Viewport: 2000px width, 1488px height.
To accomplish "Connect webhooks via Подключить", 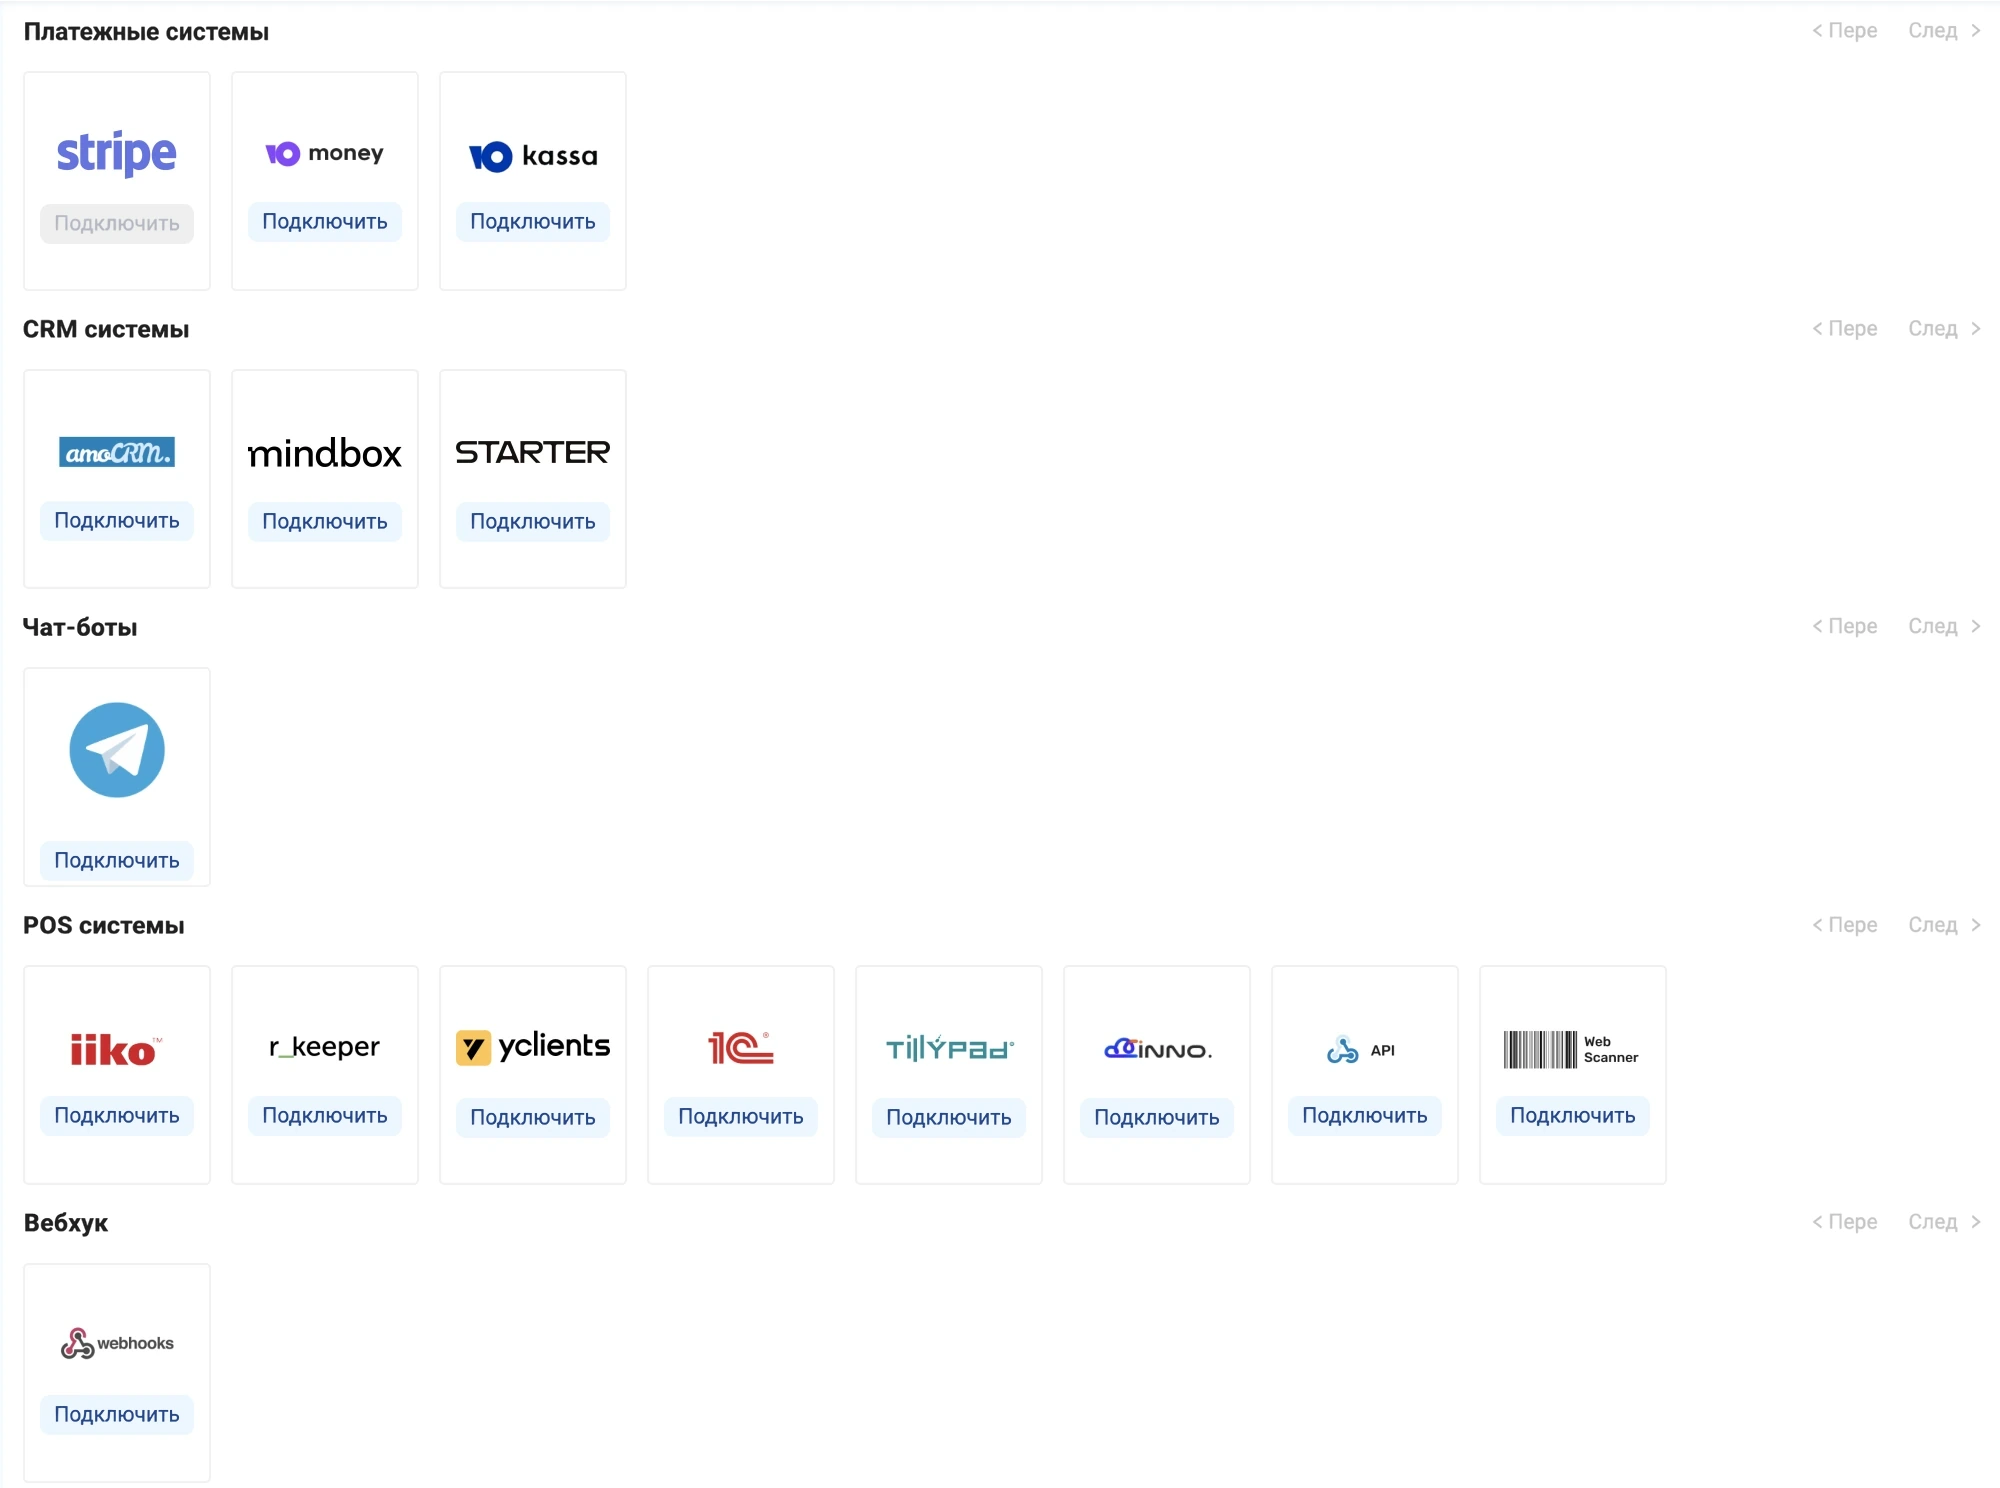I will [x=117, y=1414].
